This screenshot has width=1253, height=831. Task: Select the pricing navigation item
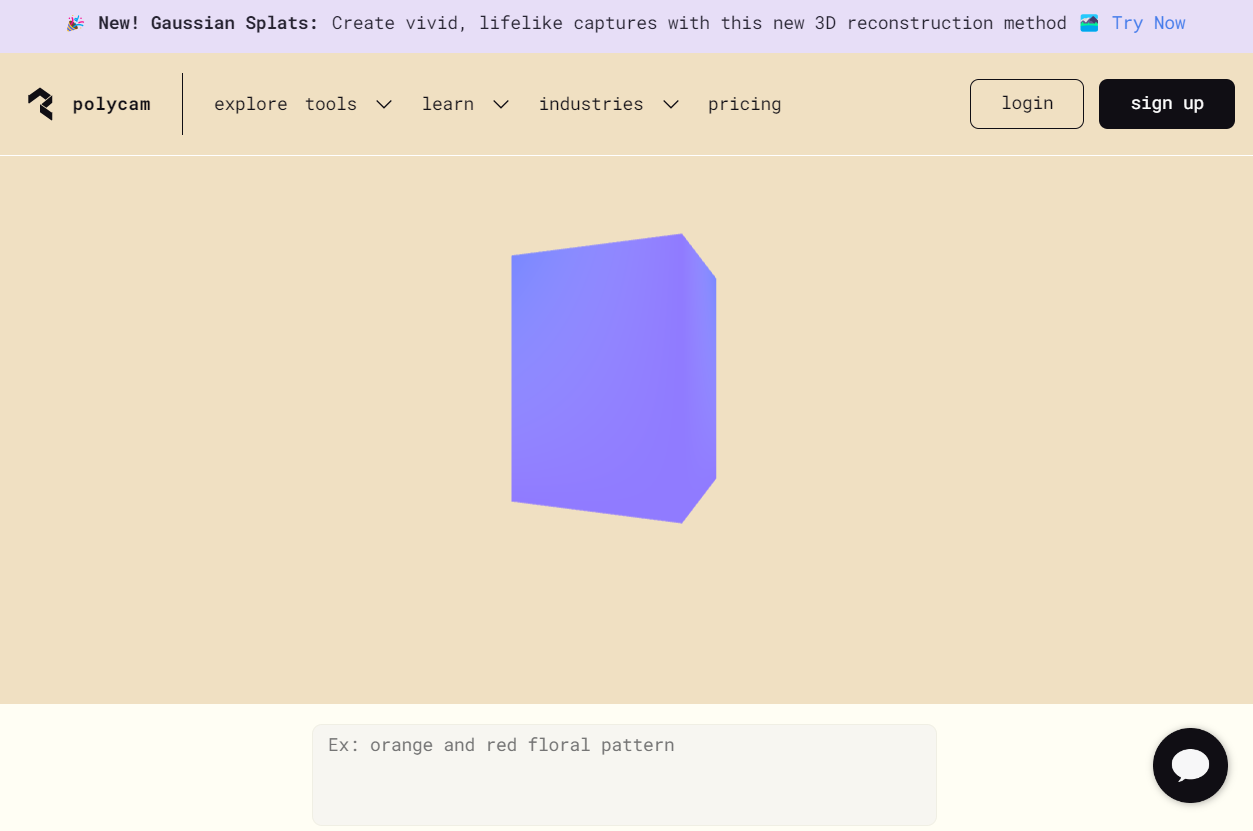click(744, 103)
